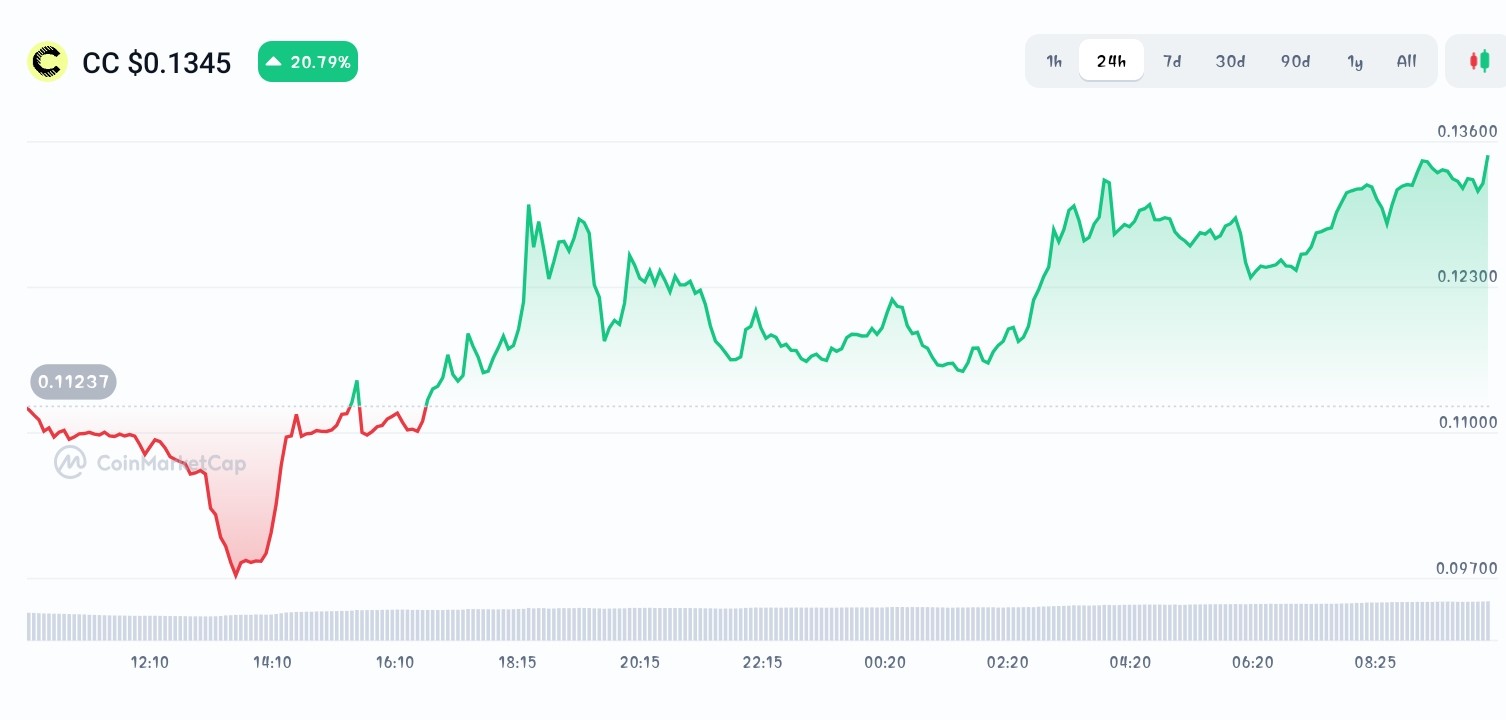Select the 7d time range tab
Viewport: 1506px width, 720px height.
pos(1172,61)
